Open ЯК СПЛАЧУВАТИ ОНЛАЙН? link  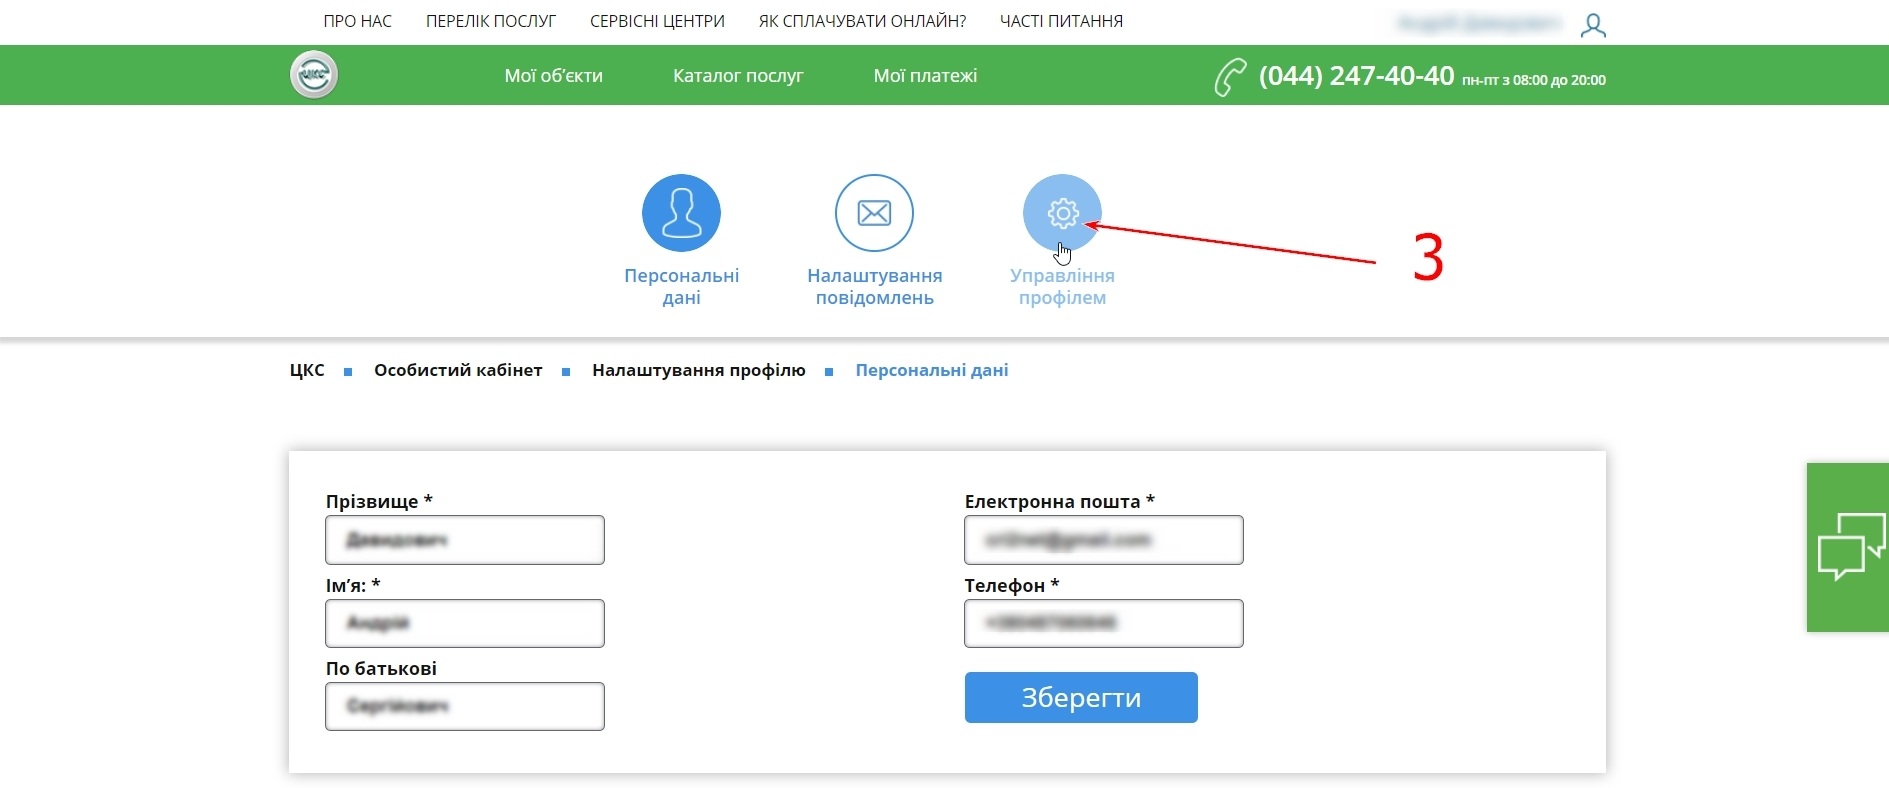point(862,21)
